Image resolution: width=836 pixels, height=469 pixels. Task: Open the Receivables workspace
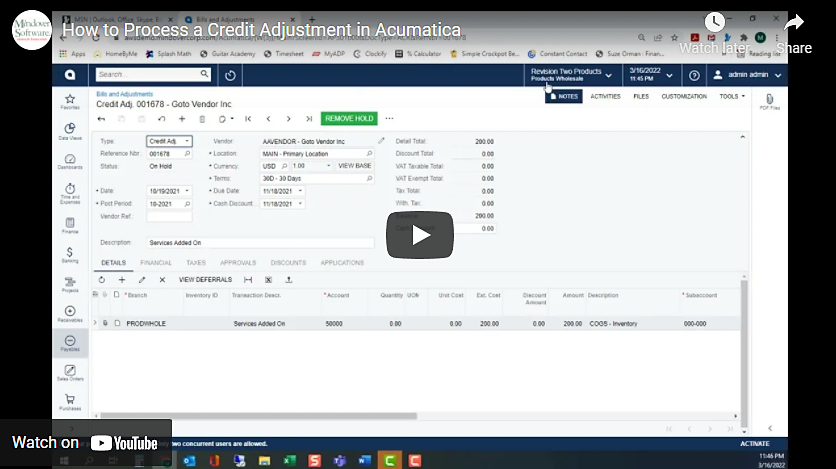point(70,314)
